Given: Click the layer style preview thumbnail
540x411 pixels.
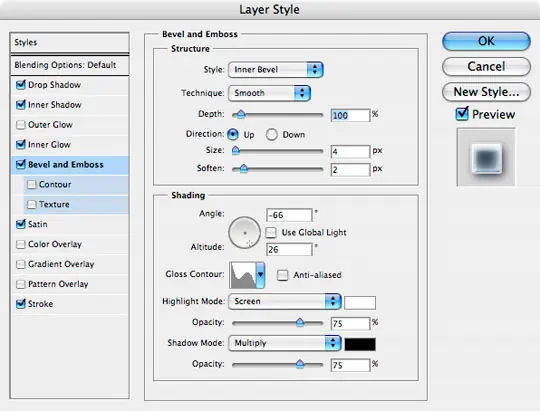Looking at the screenshot, I should pos(486,157).
